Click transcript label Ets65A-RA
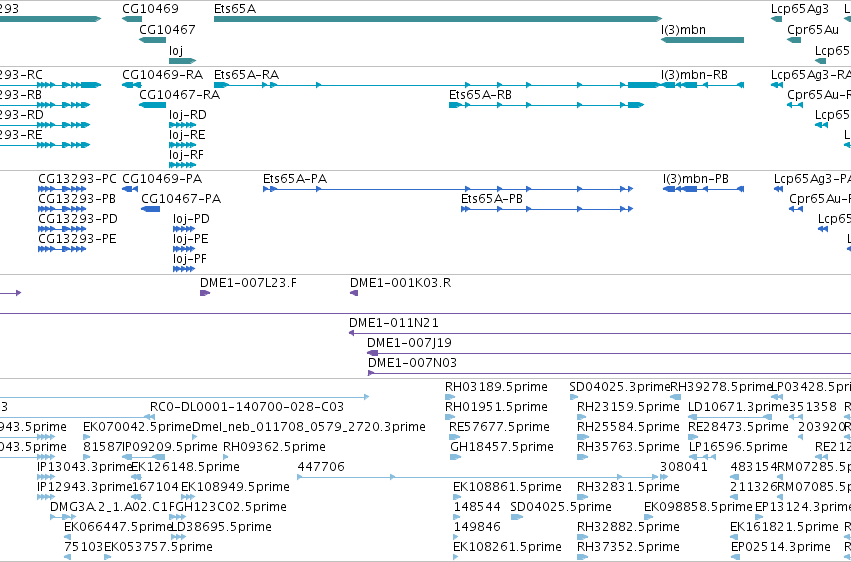Screen dimensions: 851x562 pyautogui.click(x=246, y=74)
